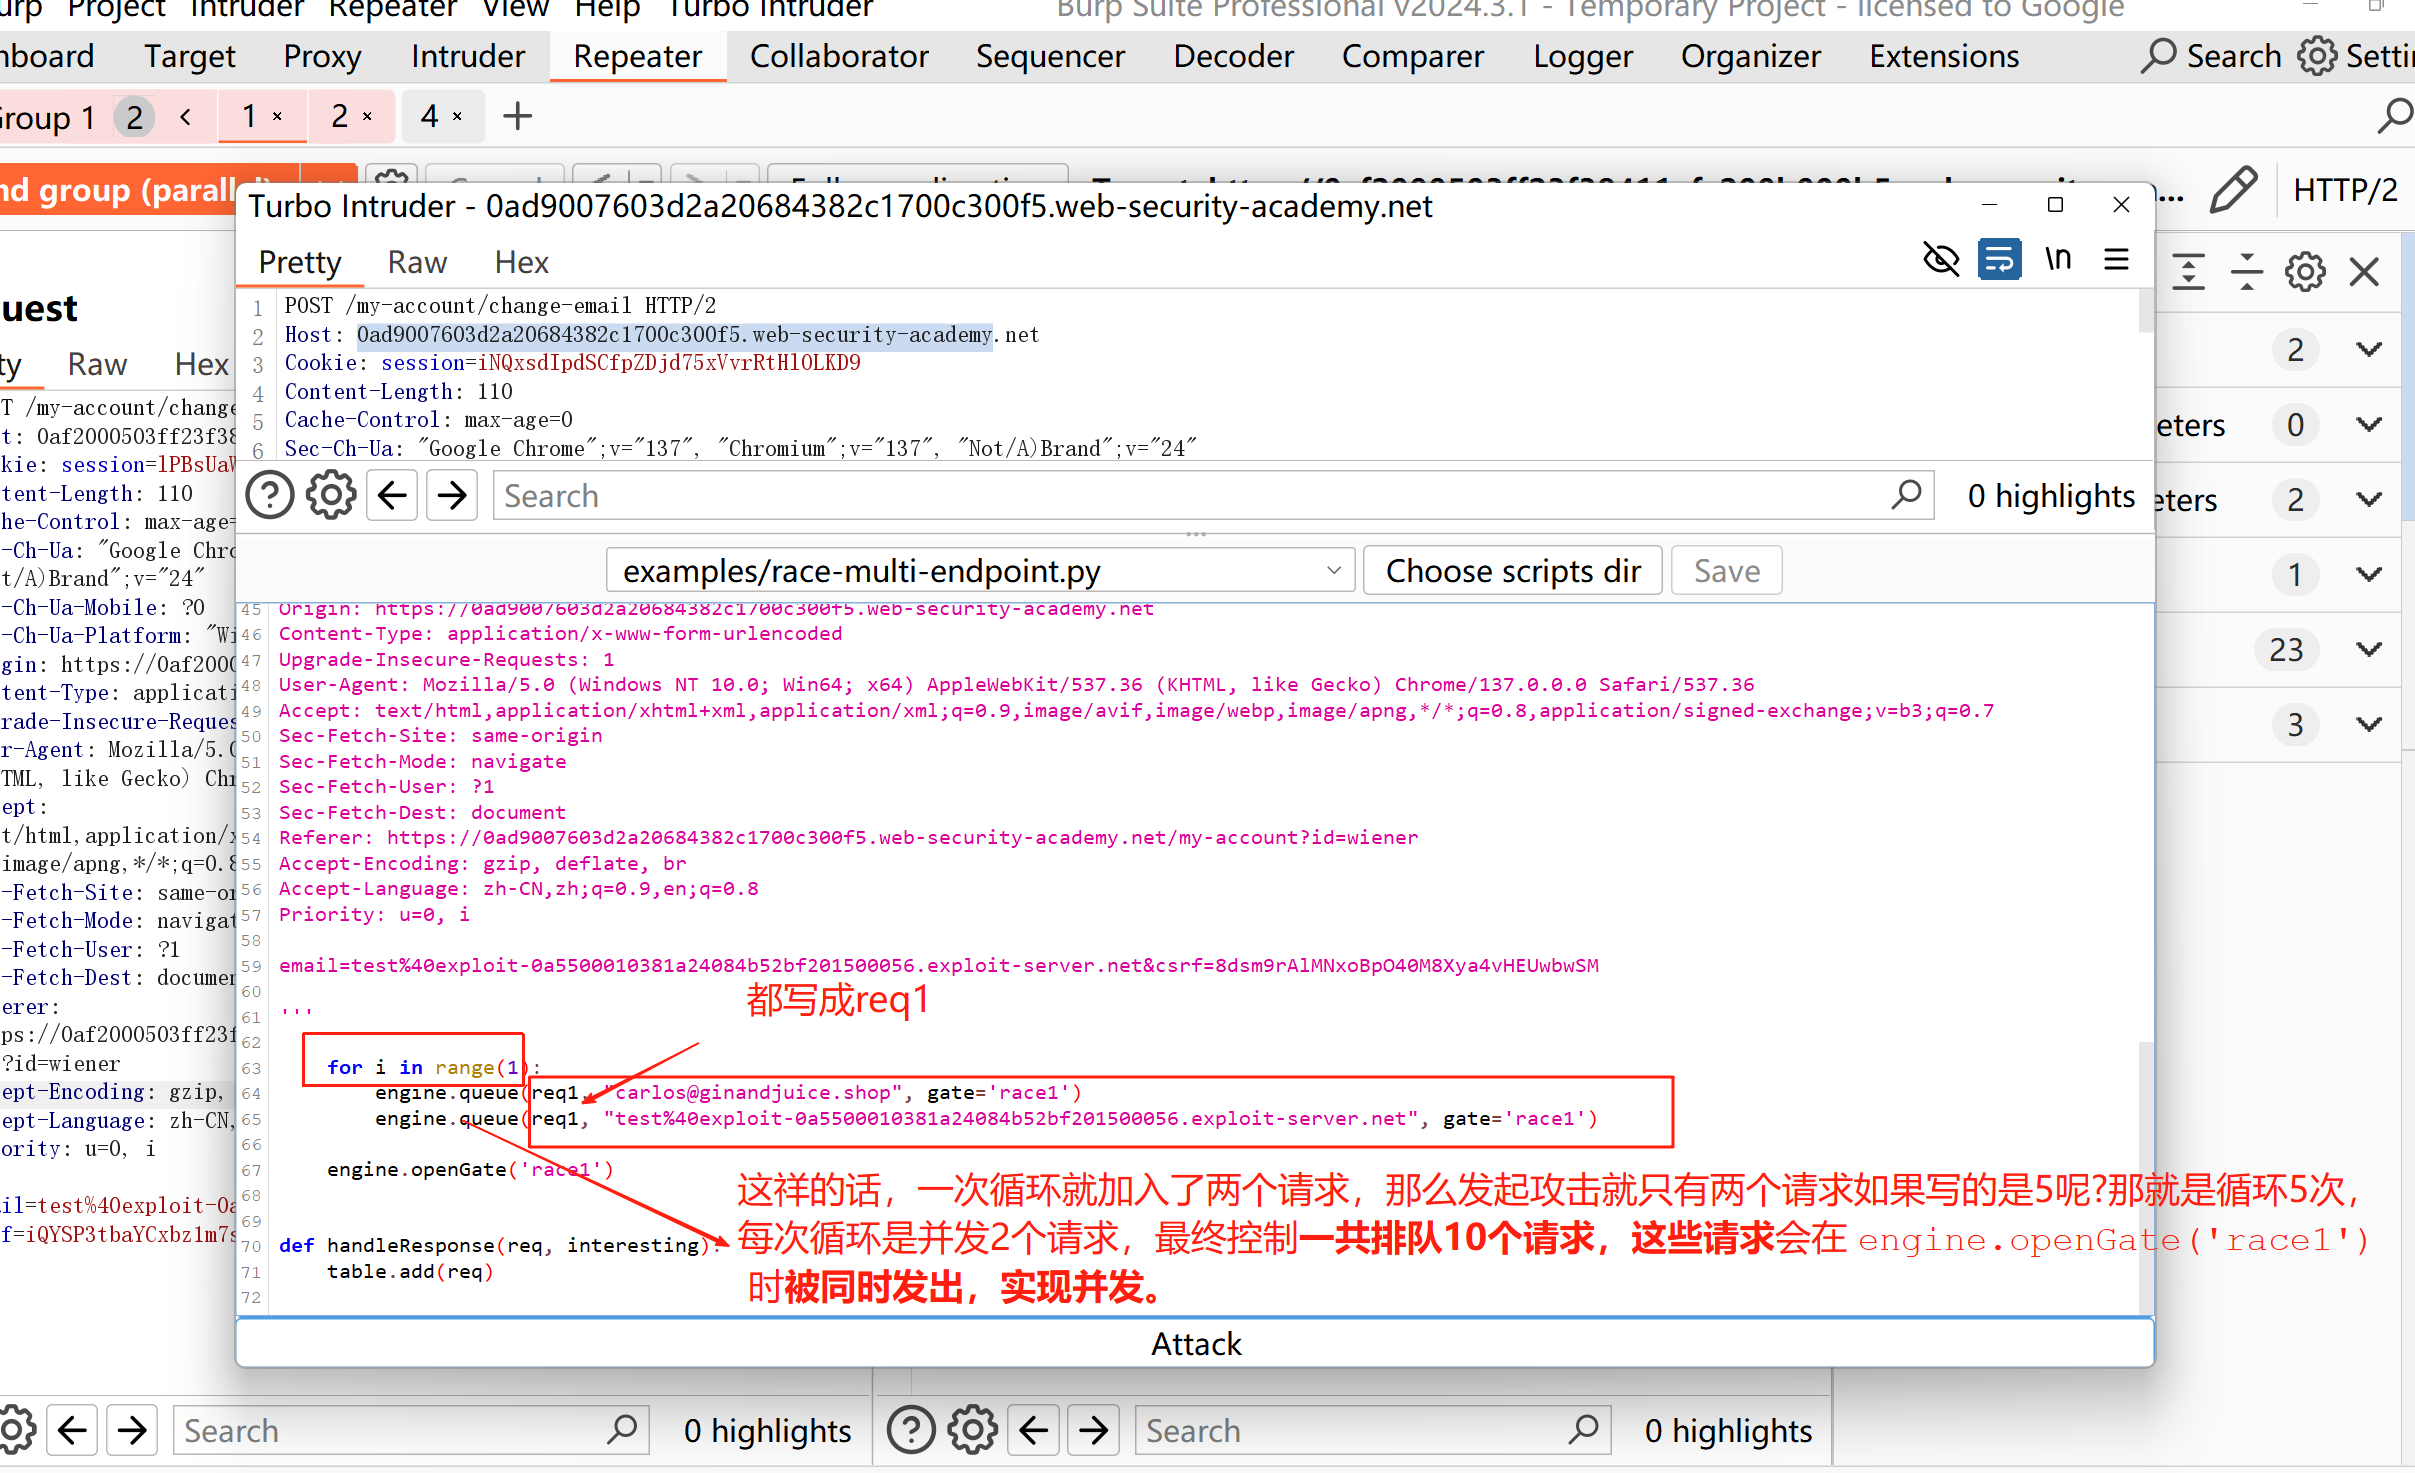Switch to the Raw tab in Turbo Intruder
This screenshot has width=2415, height=1473.
click(x=416, y=262)
